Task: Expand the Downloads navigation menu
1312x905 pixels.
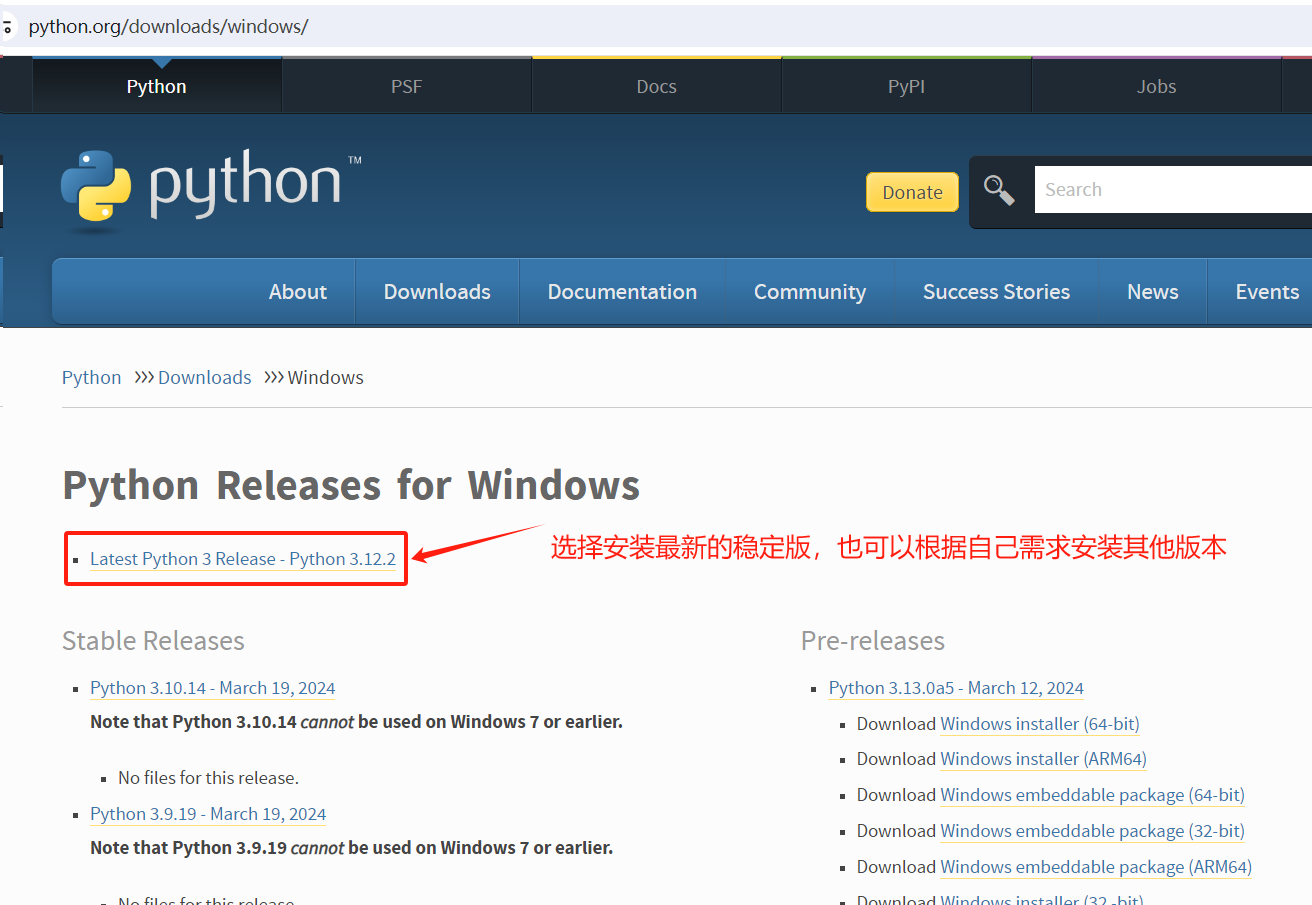Action: click(x=437, y=292)
